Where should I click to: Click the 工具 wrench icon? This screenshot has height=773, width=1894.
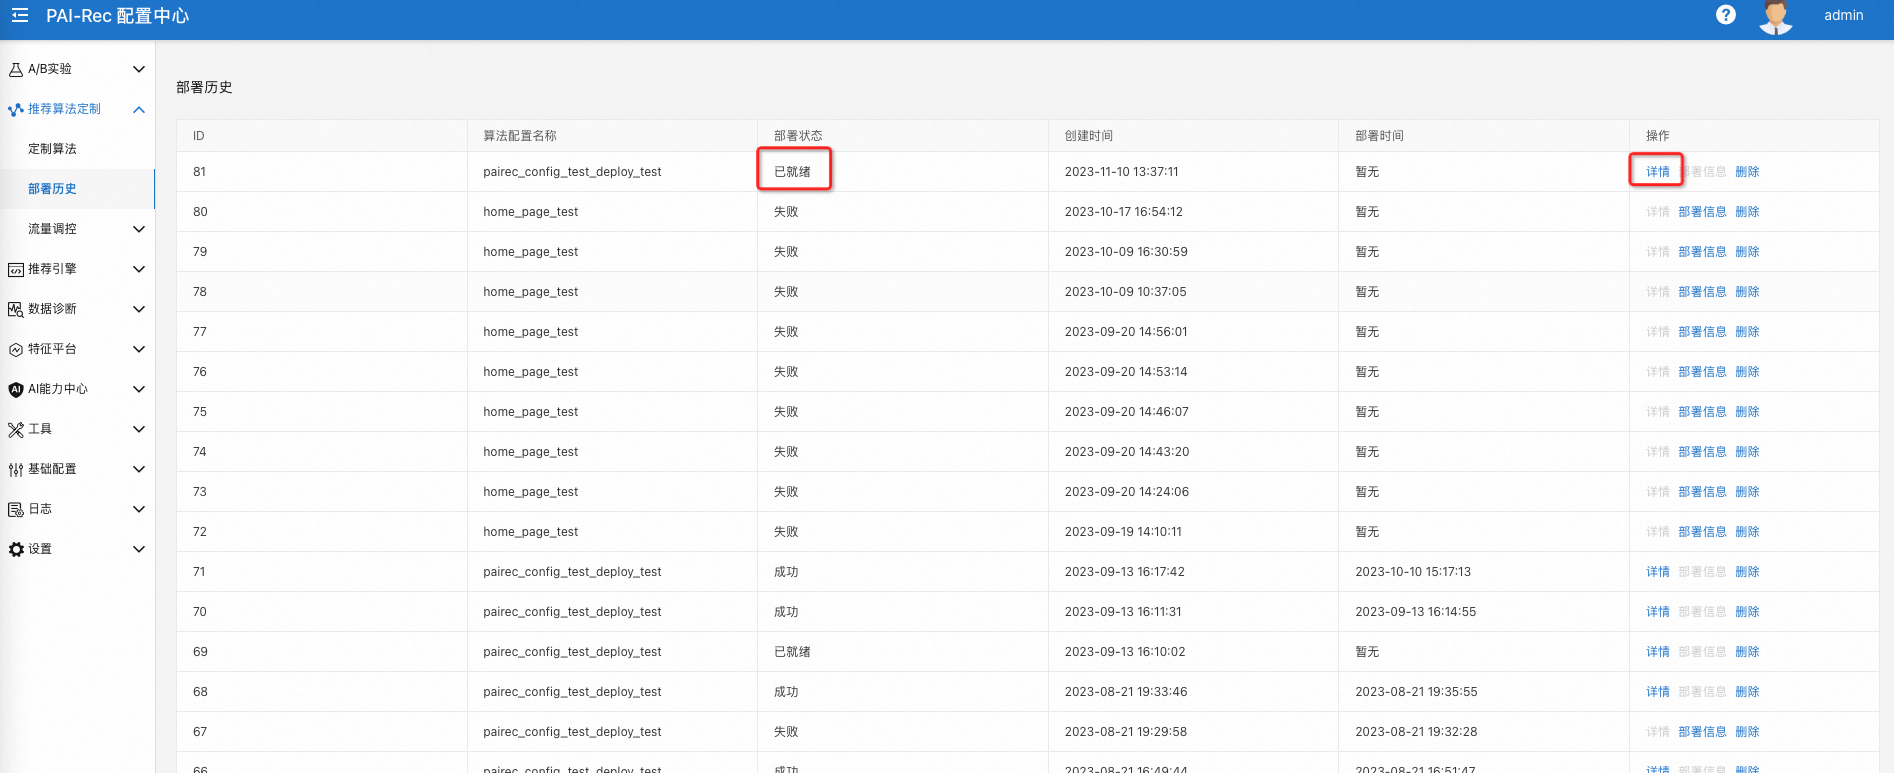(16, 429)
